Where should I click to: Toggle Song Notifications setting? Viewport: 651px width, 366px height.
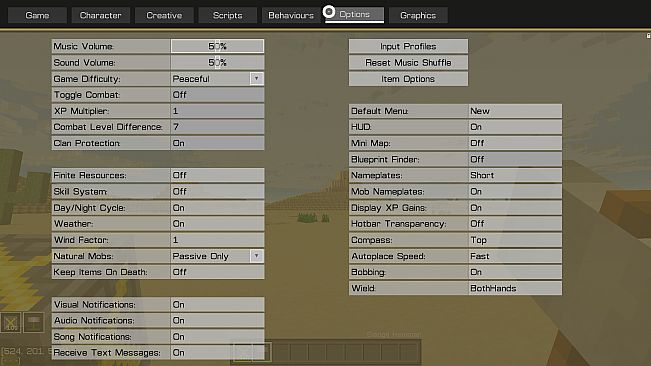pyautogui.click(x=217, y=337)
